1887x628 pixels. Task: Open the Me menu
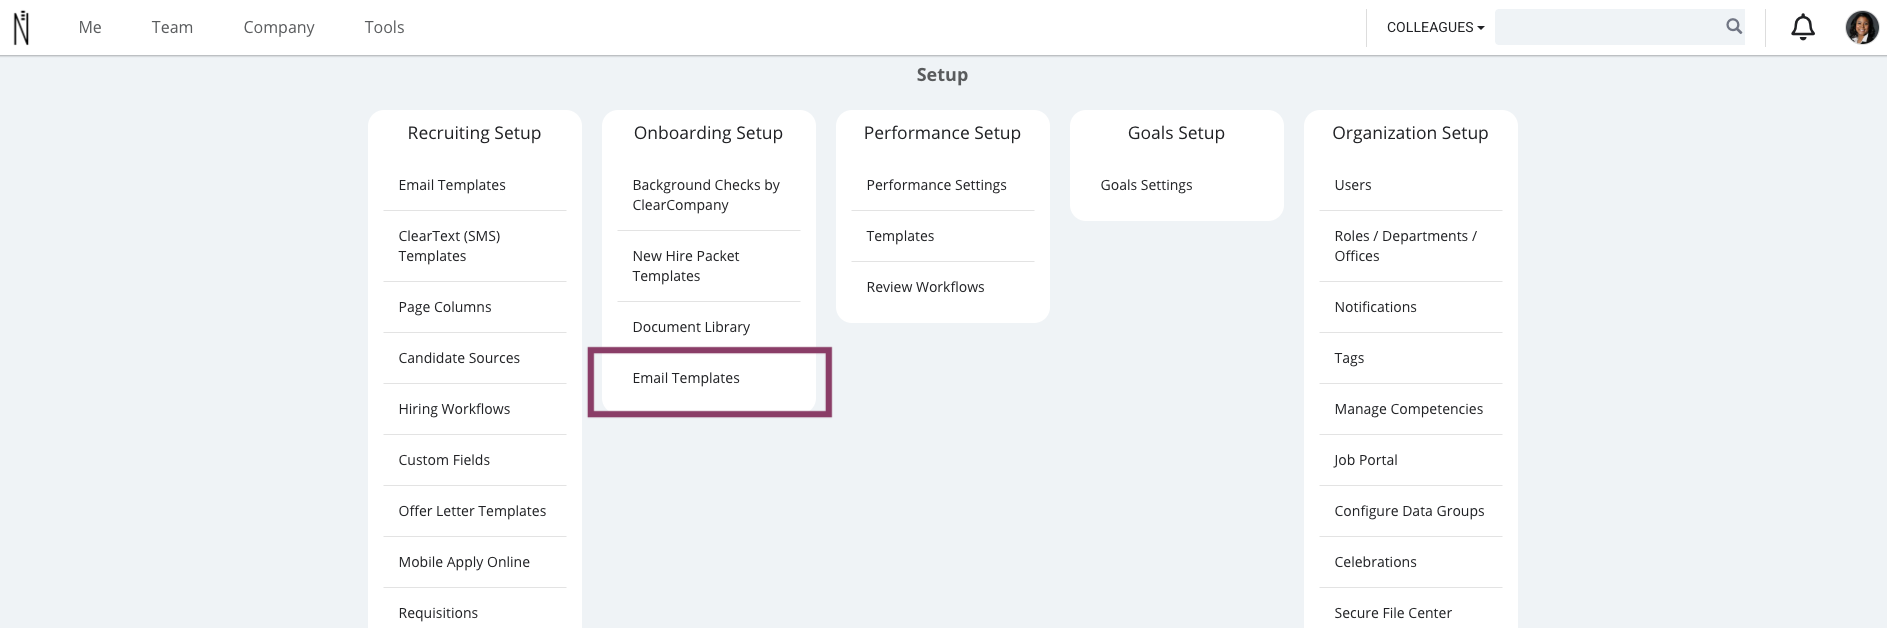click(x=90, y=27)
